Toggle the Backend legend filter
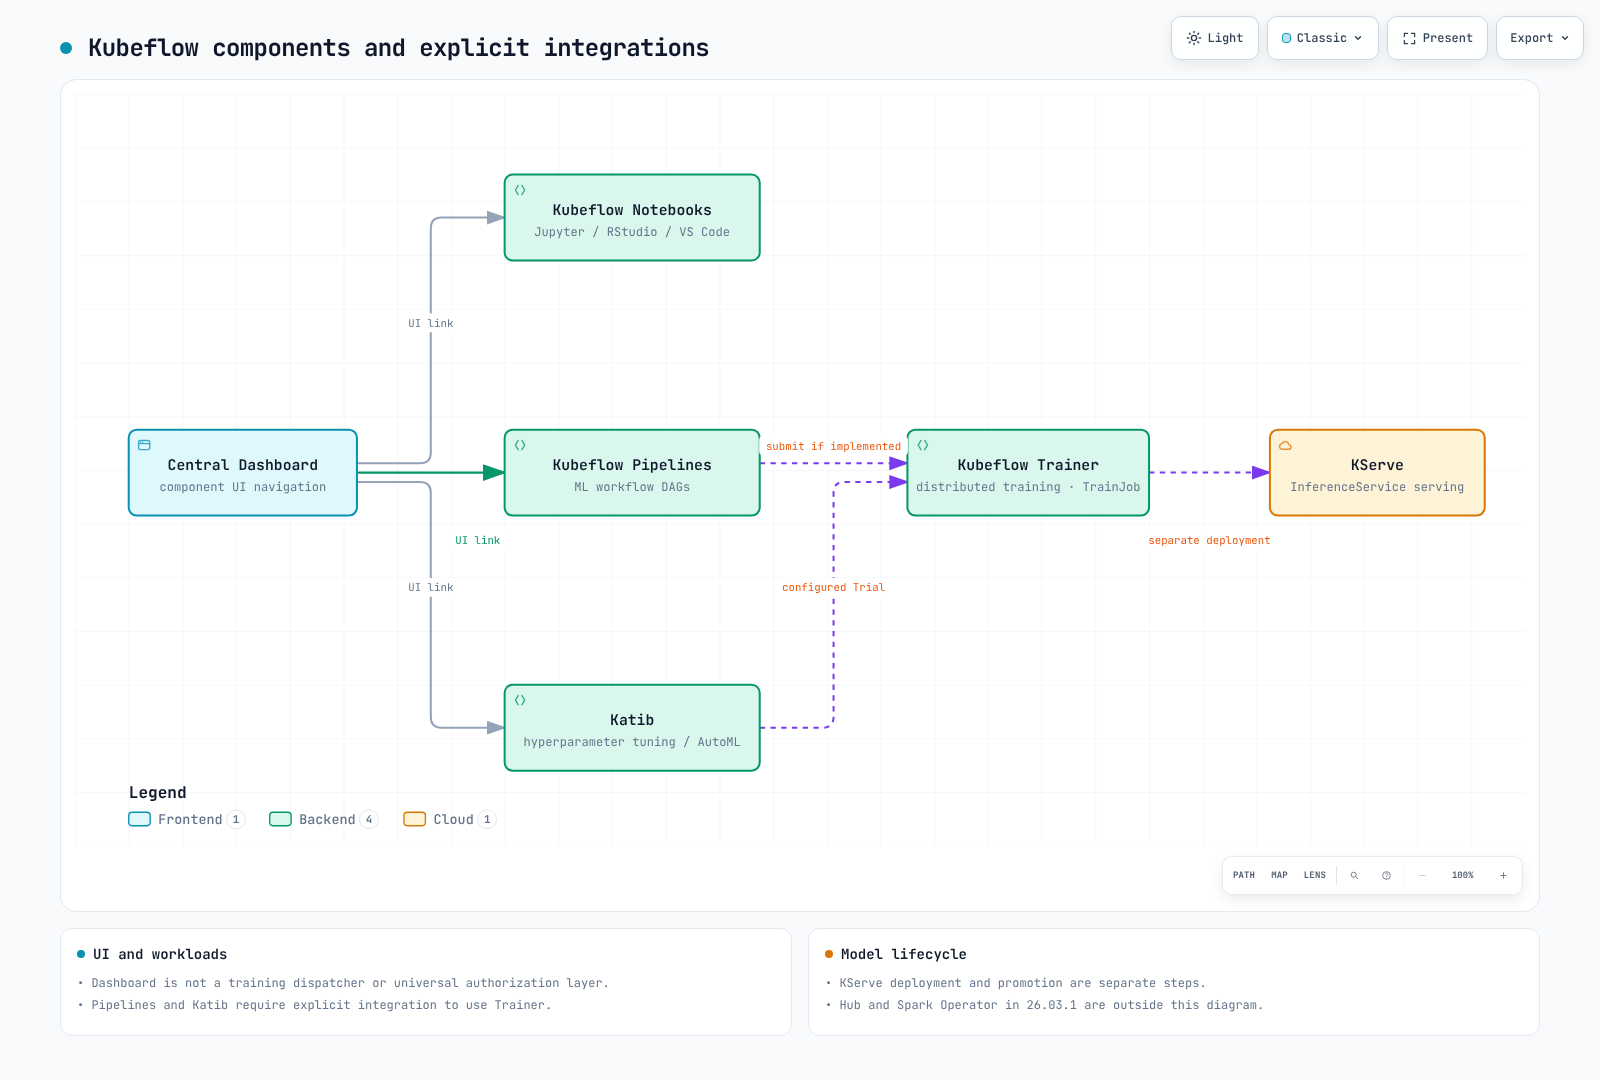Viewport: 1600px width, 1080px height. (323, 819)
